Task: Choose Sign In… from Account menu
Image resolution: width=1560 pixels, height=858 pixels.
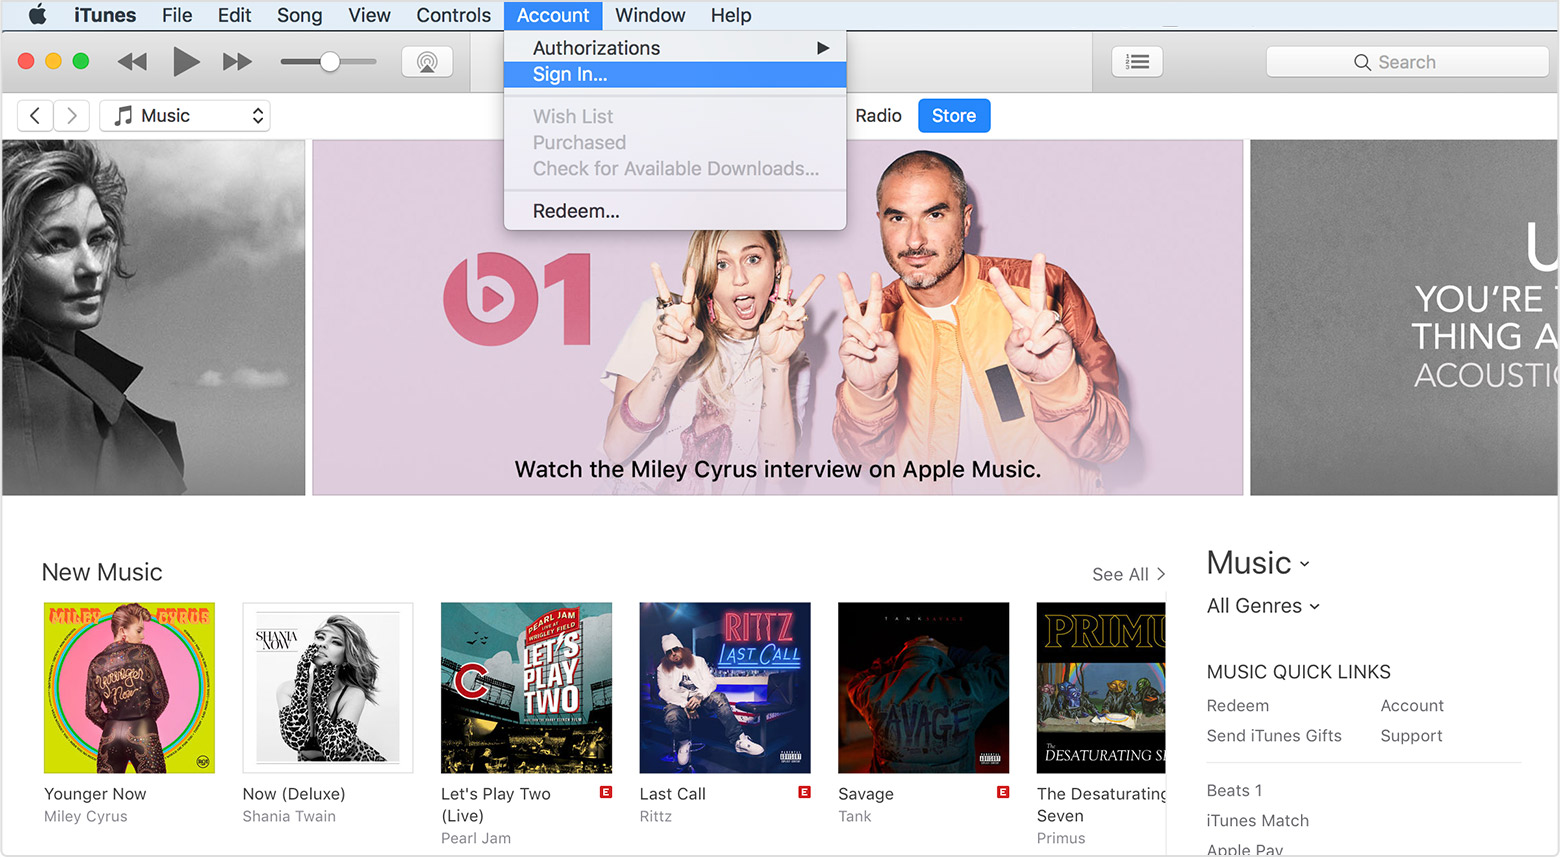Action: tap(675, 74)
